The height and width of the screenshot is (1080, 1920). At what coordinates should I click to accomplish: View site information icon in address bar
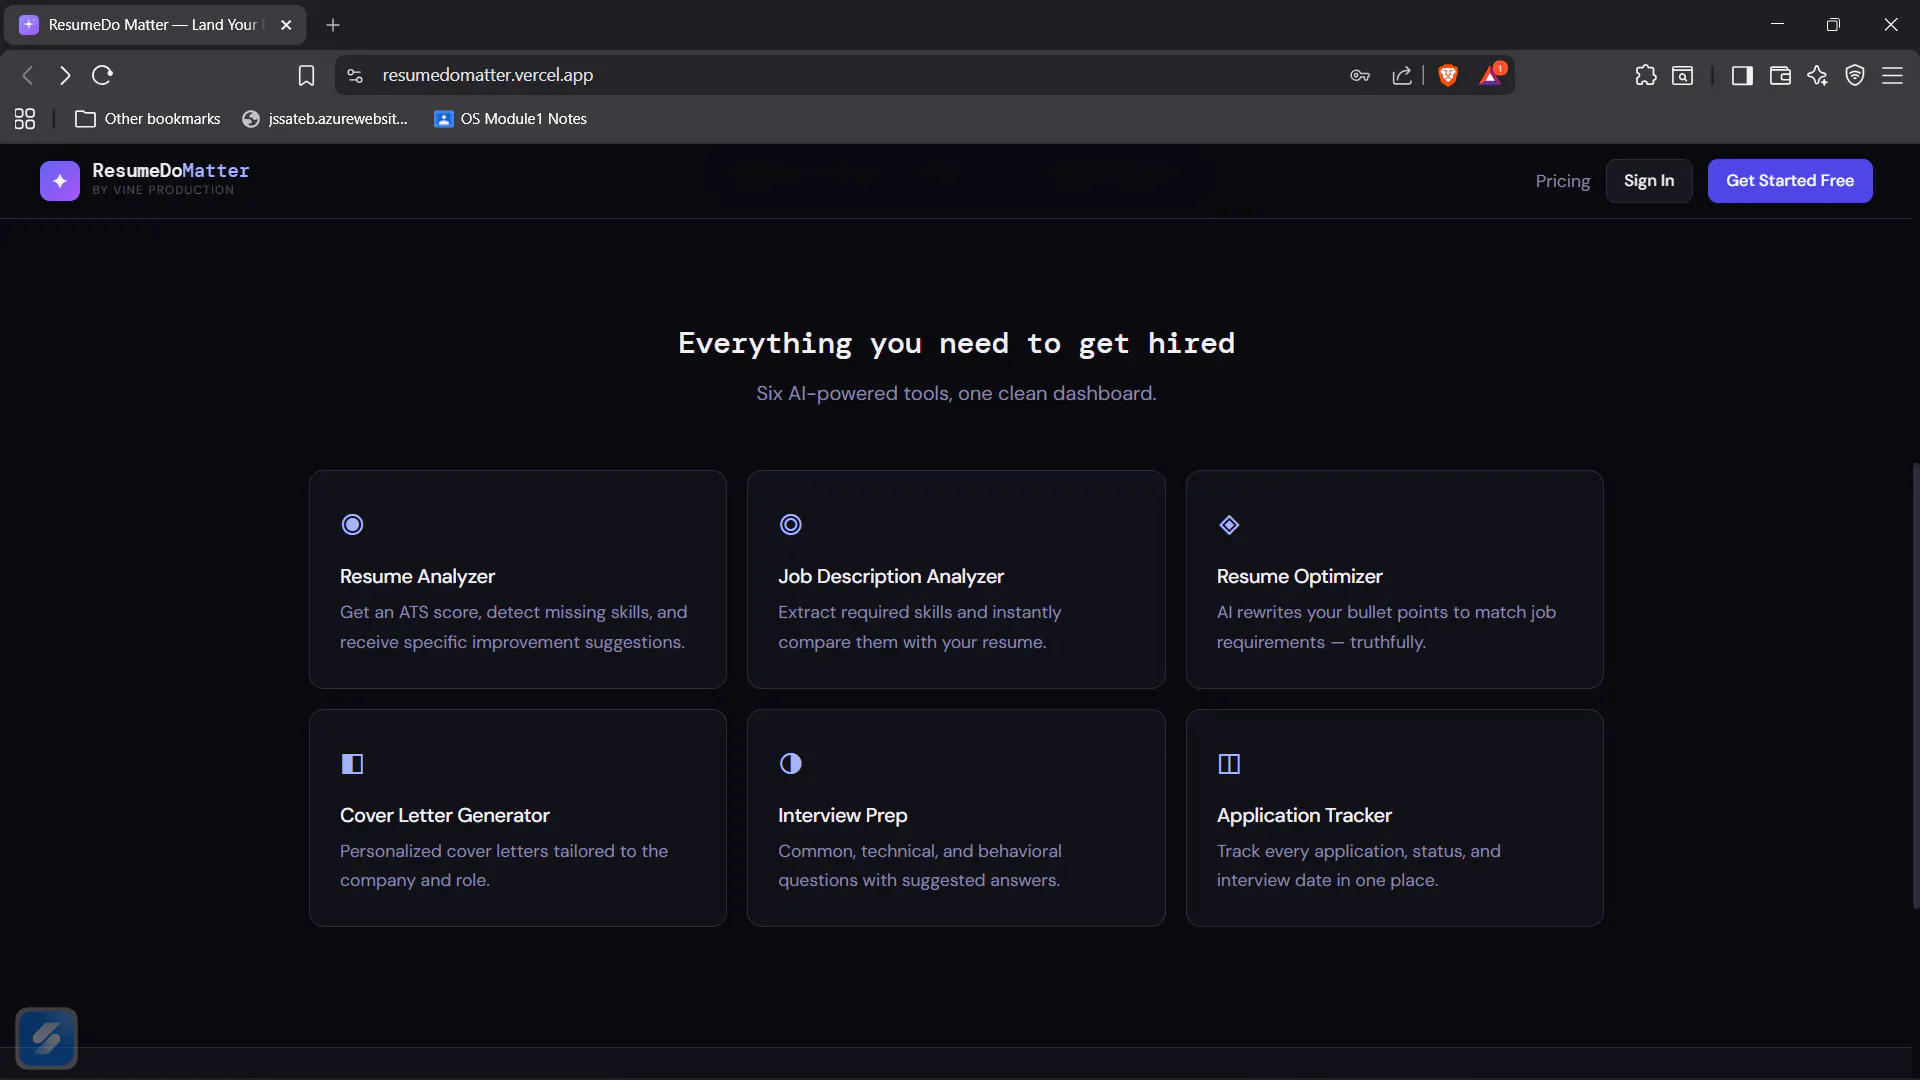click(355, 75)
